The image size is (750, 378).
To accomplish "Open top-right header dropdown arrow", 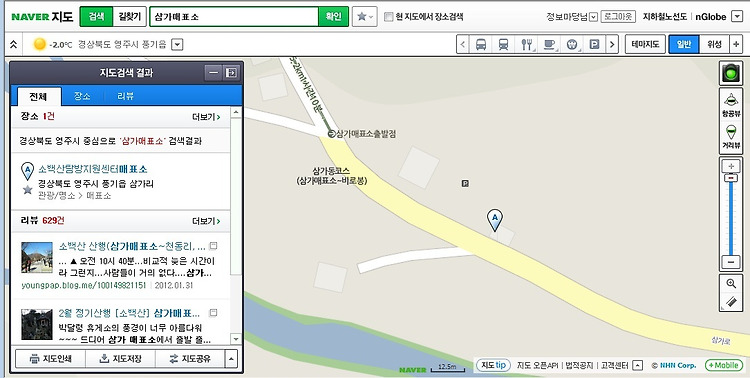I will (x=737, y=16).
